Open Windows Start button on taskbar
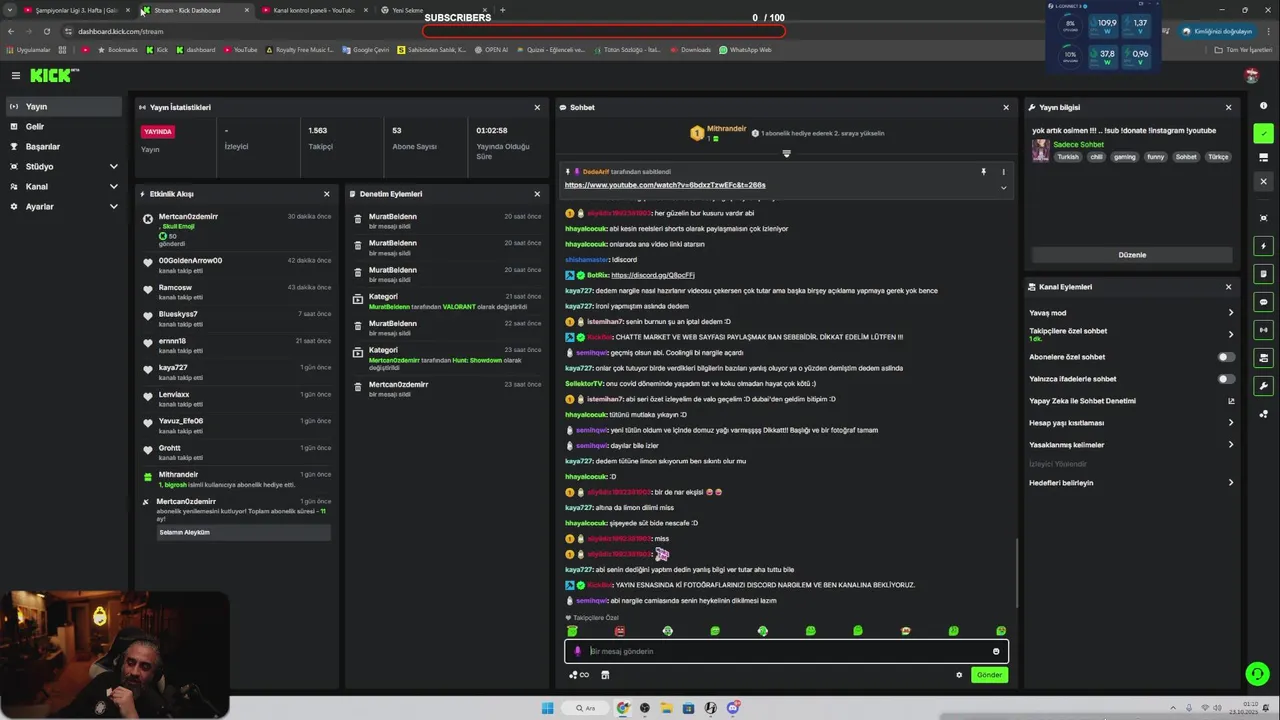 click(547, 708)
